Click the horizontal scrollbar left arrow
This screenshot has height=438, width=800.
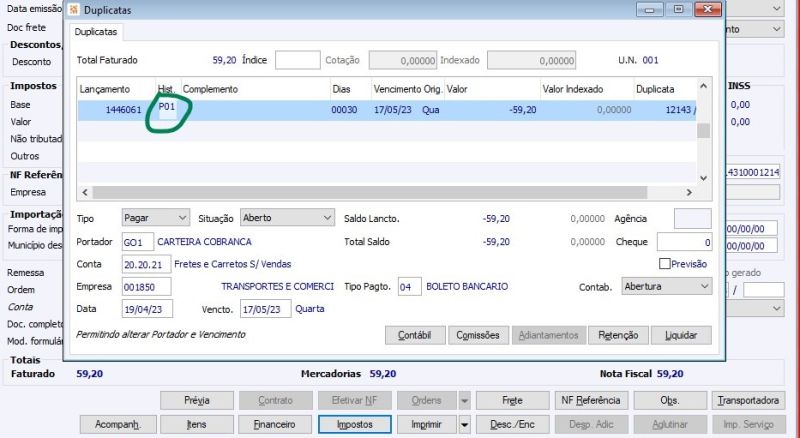[x=85, y=192]
